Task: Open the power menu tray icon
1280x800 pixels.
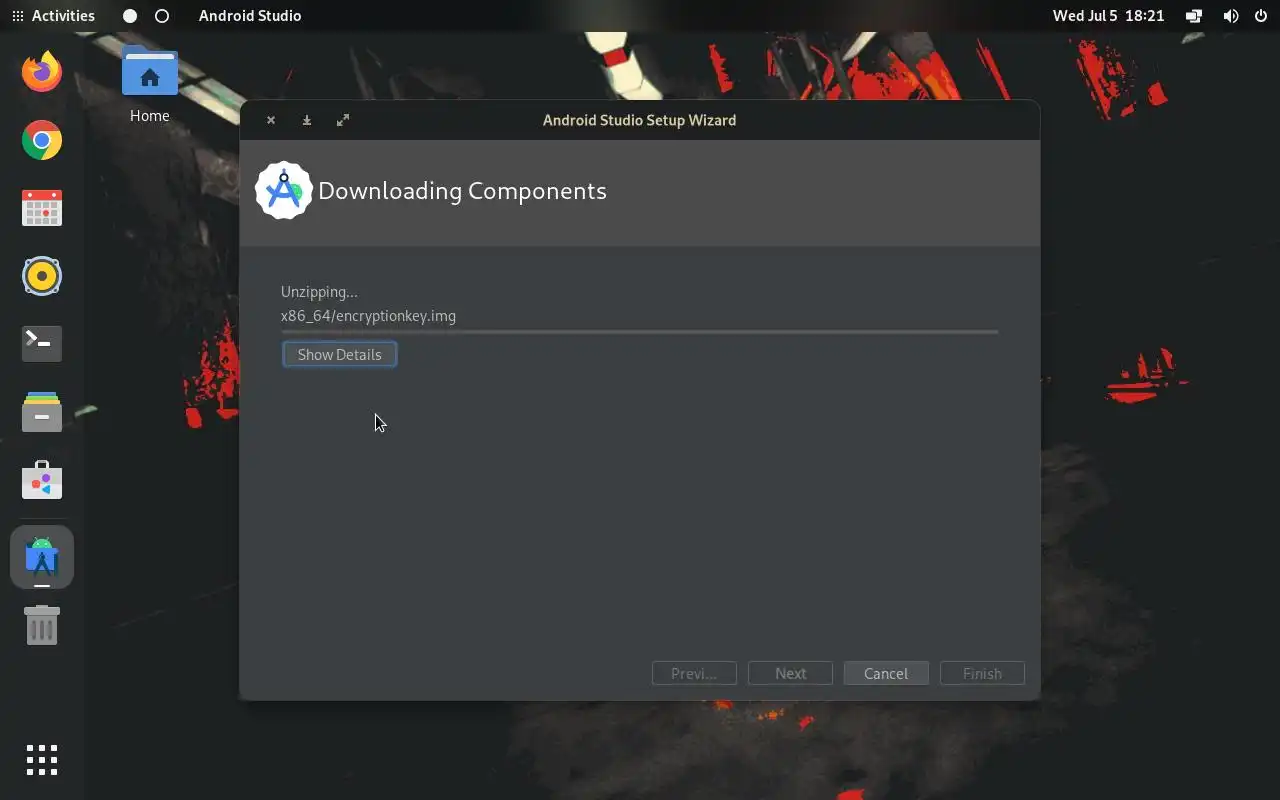Action: 1260,16
